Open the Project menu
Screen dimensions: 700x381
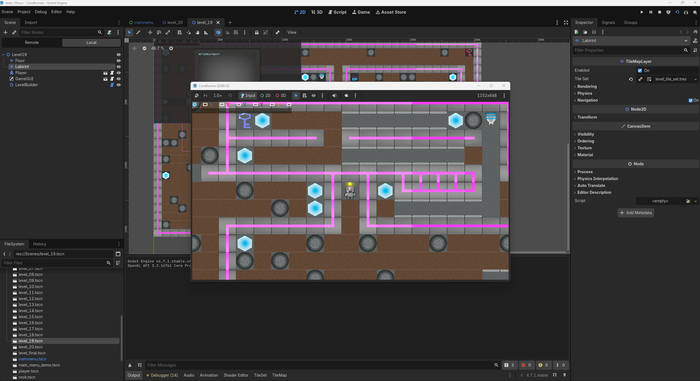point(24,12)
